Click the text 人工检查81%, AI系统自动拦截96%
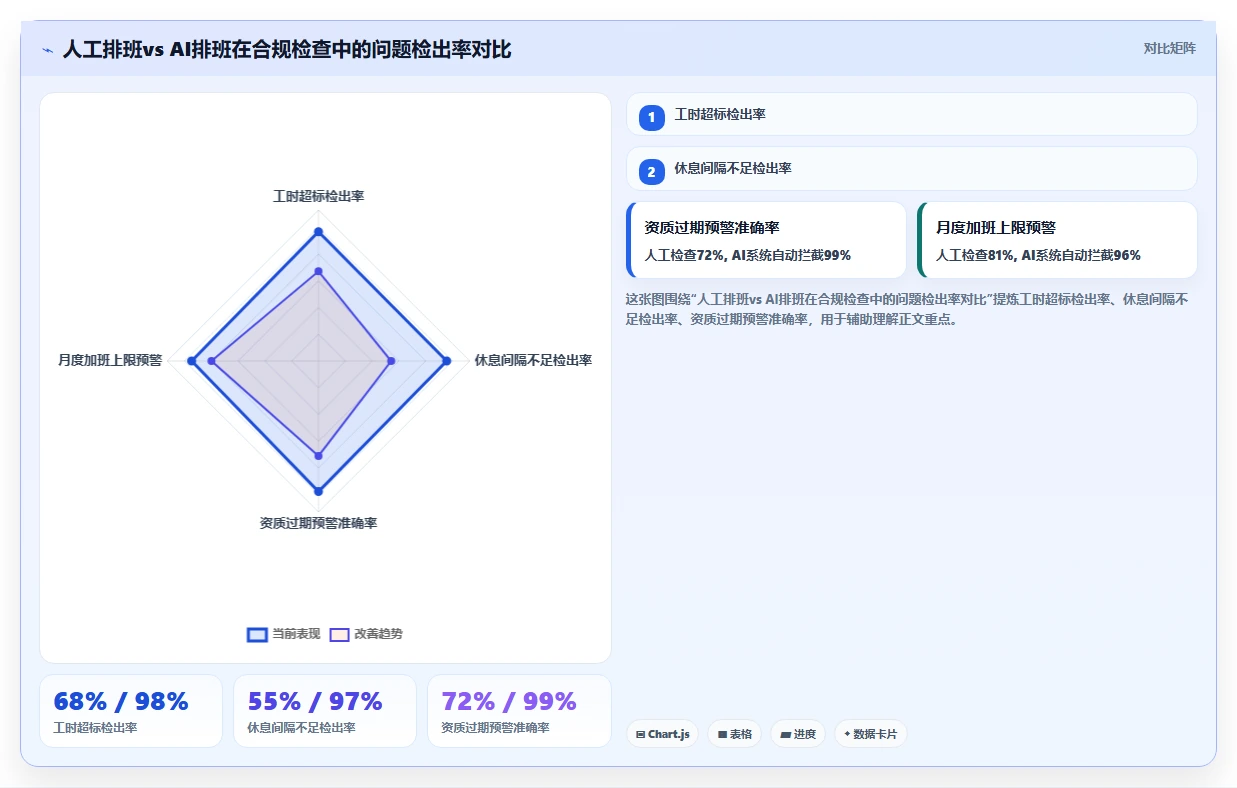1237x788 pixels. coord(1038,255)
